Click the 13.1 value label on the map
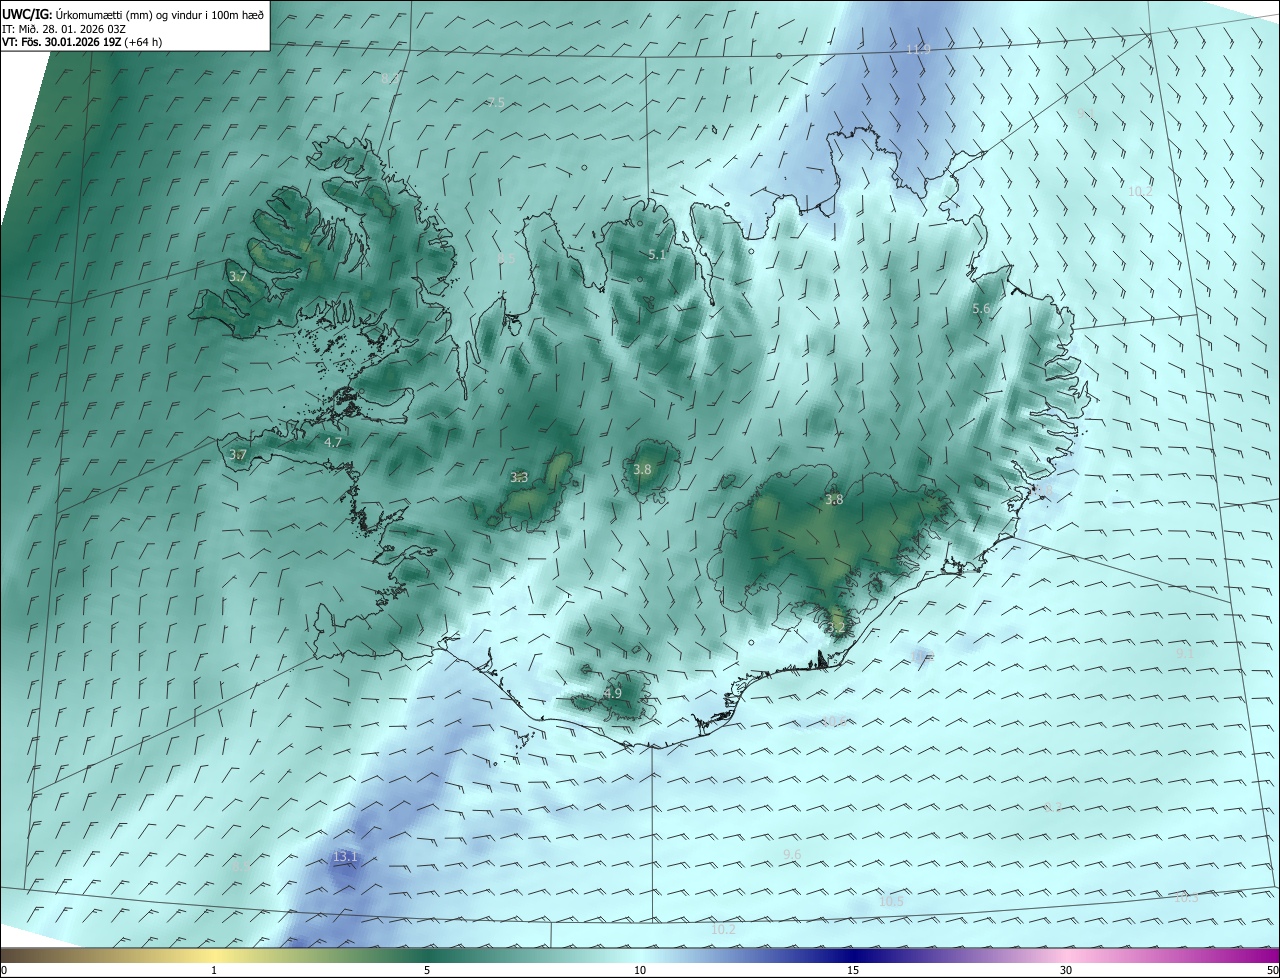The image size is (1280, 978). (x=345, y=857)
